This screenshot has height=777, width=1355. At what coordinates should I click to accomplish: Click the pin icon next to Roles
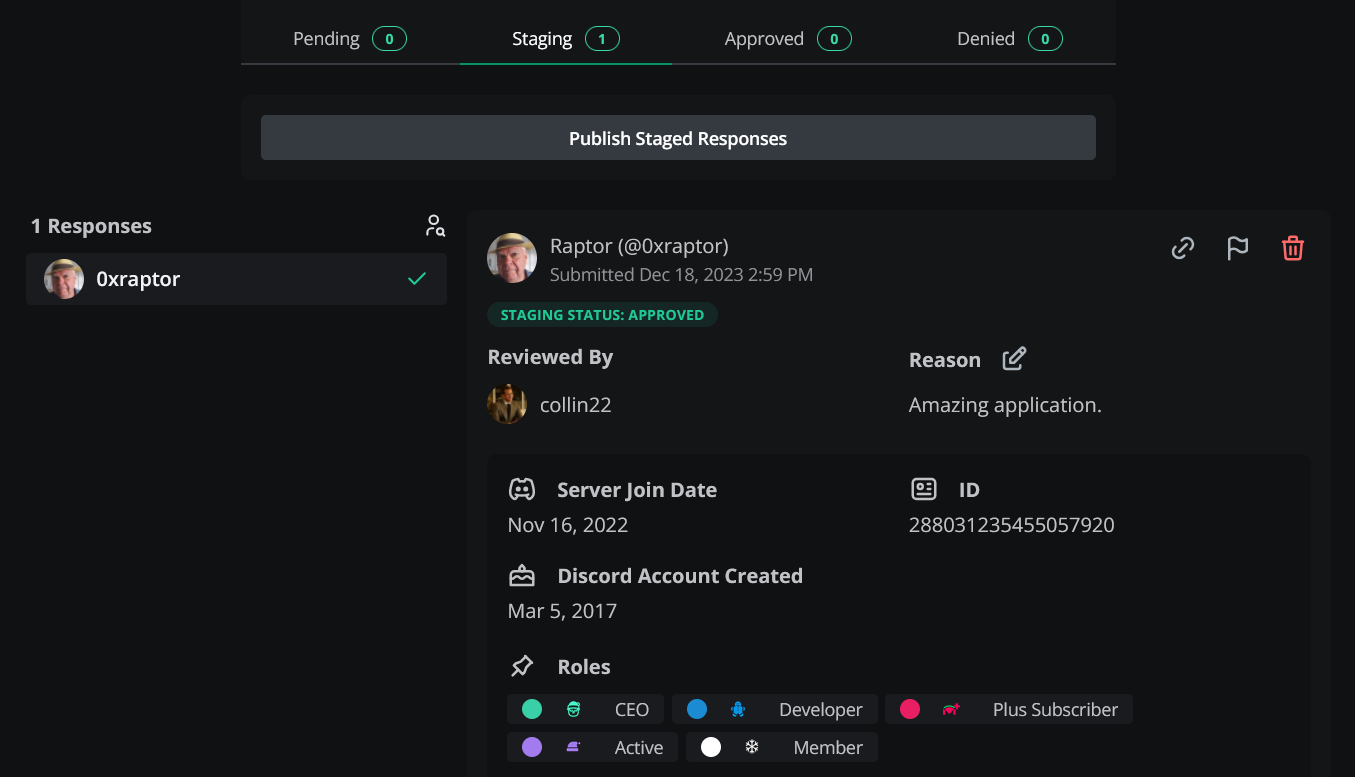pos(522,666)
